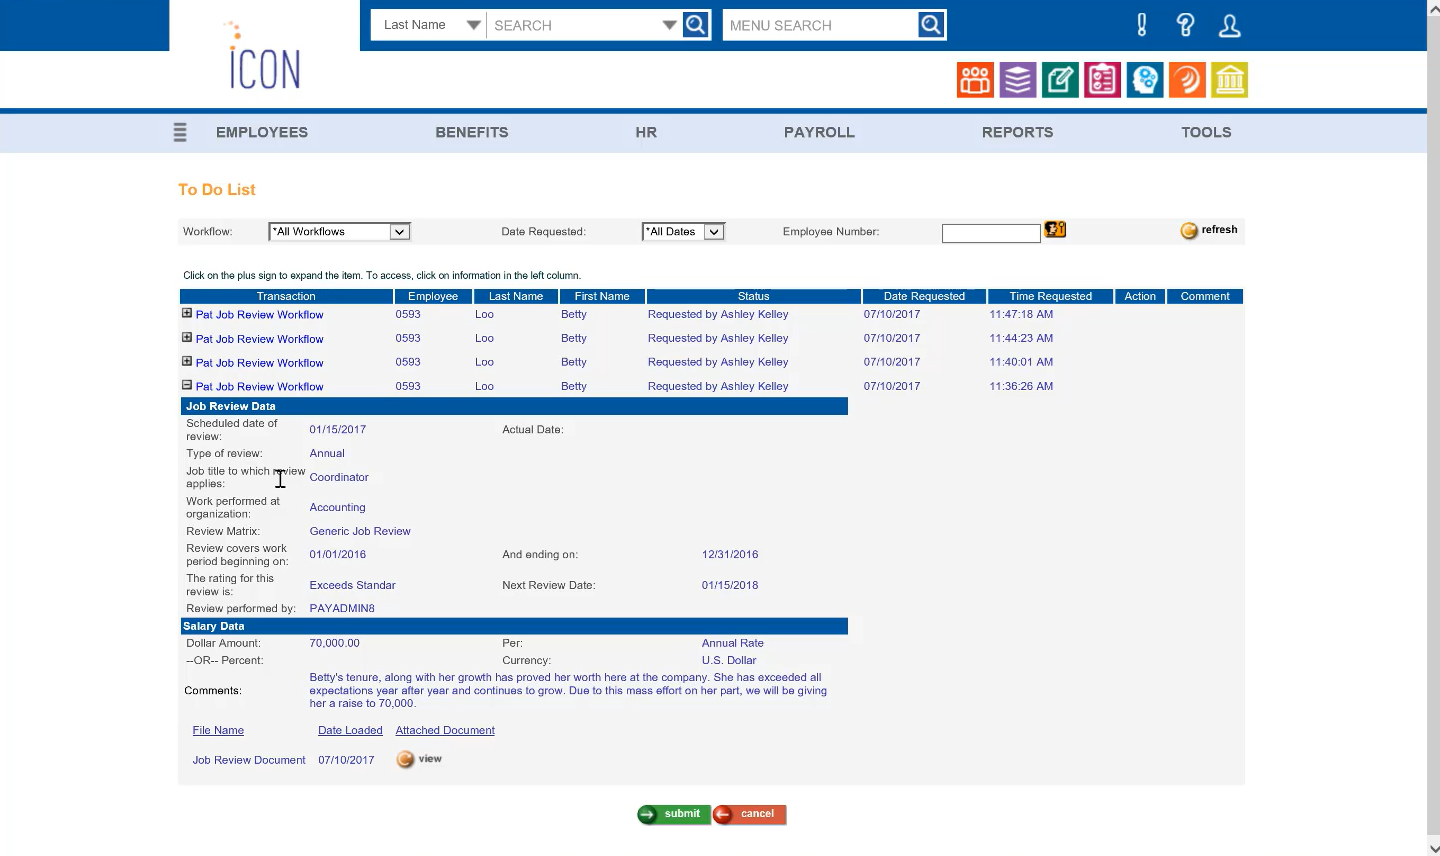Expand the 11:44:23 AM Pat Job Review row

click(187, 337)
